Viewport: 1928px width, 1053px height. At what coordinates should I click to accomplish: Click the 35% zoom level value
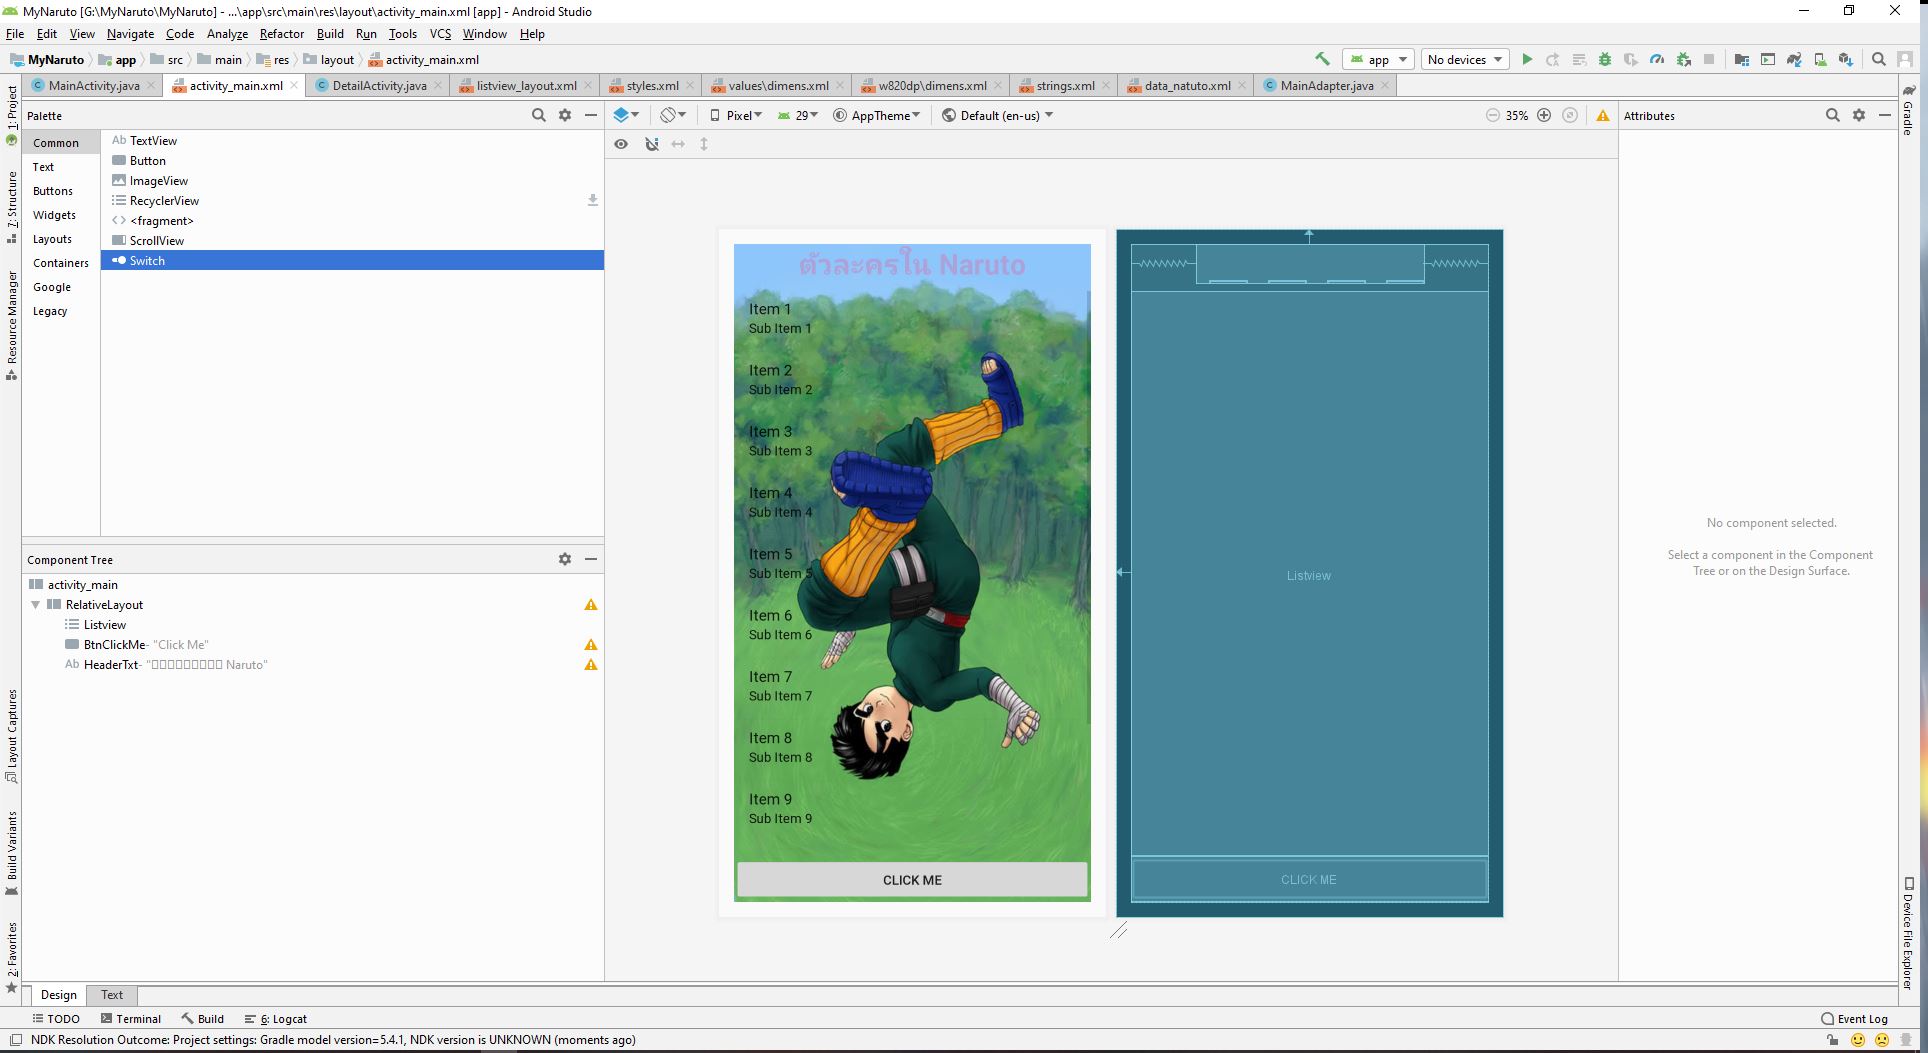[x=1517, y=115]
